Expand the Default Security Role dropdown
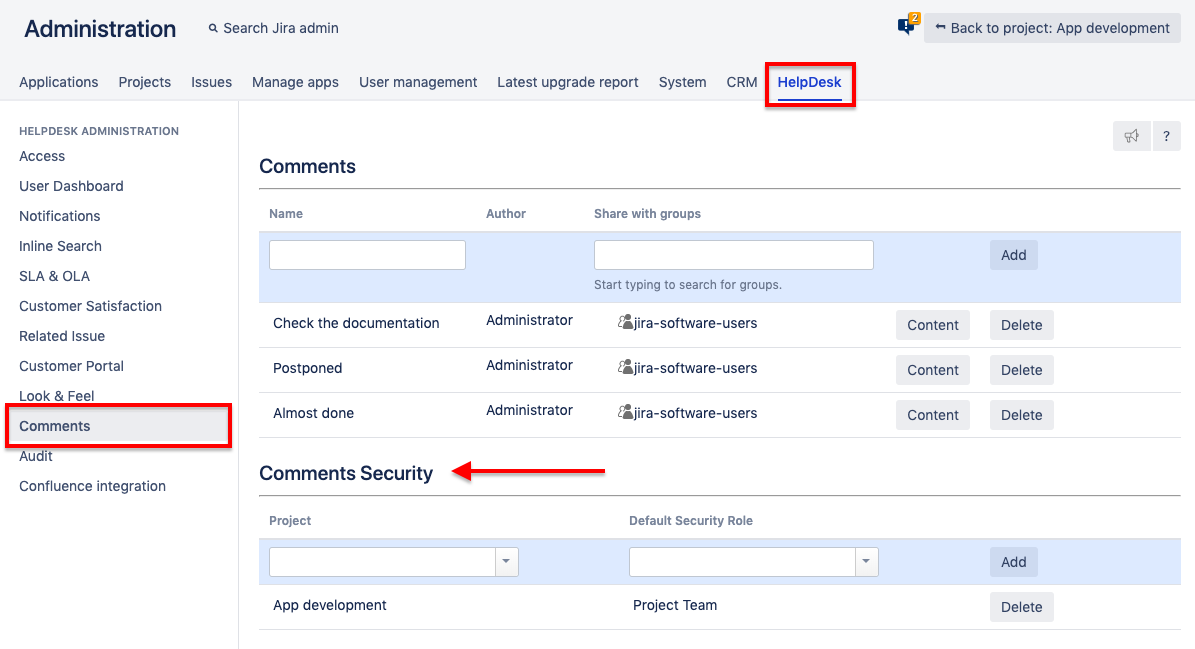 [867, 562]
